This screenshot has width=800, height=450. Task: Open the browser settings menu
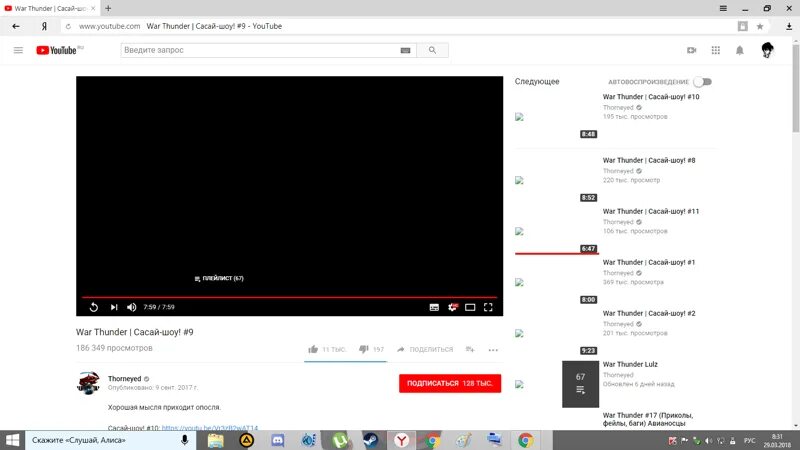click(723, 8)
